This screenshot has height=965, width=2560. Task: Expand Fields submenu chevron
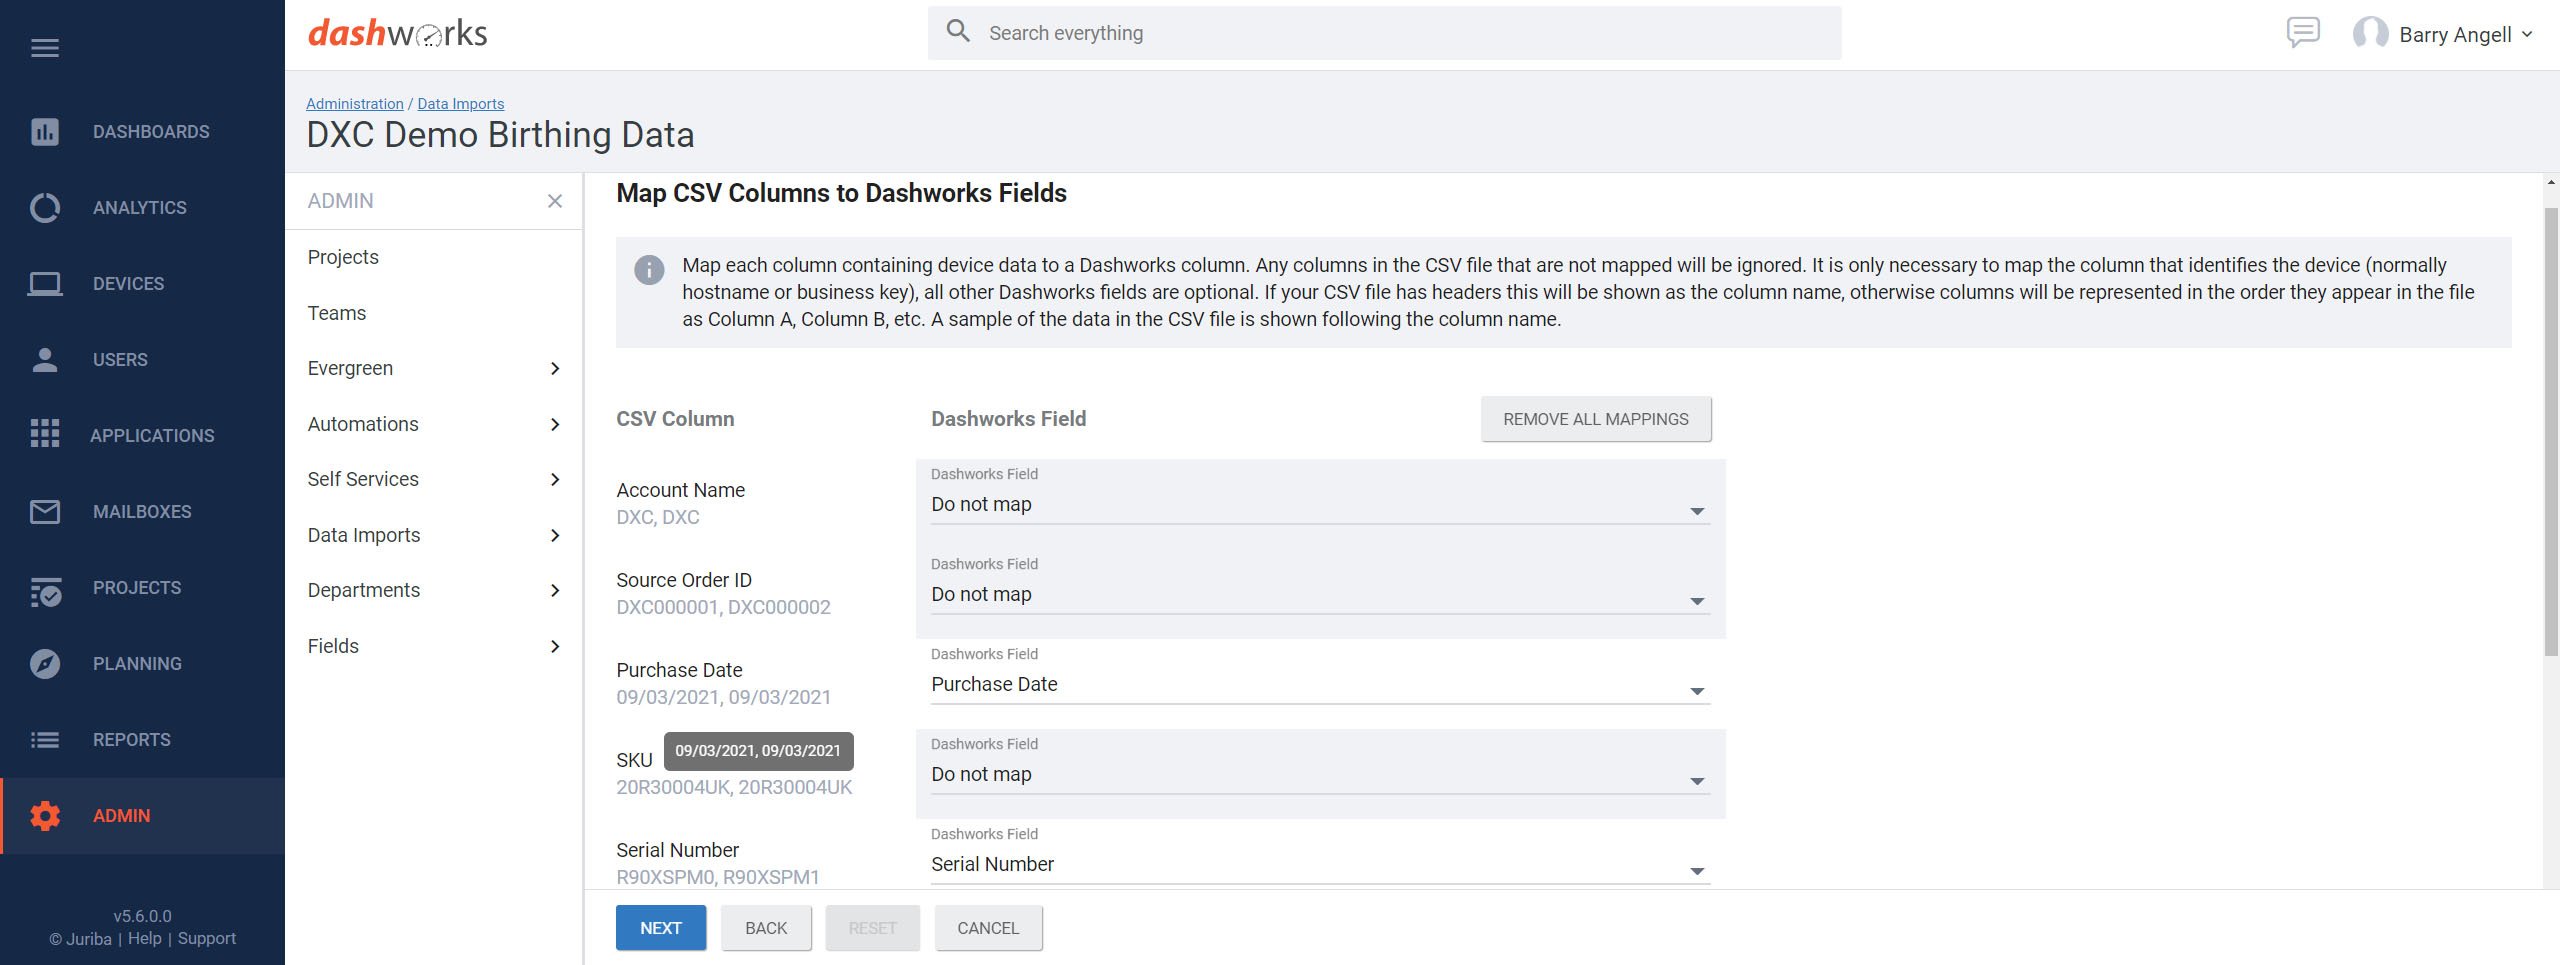tap(555, 647)
